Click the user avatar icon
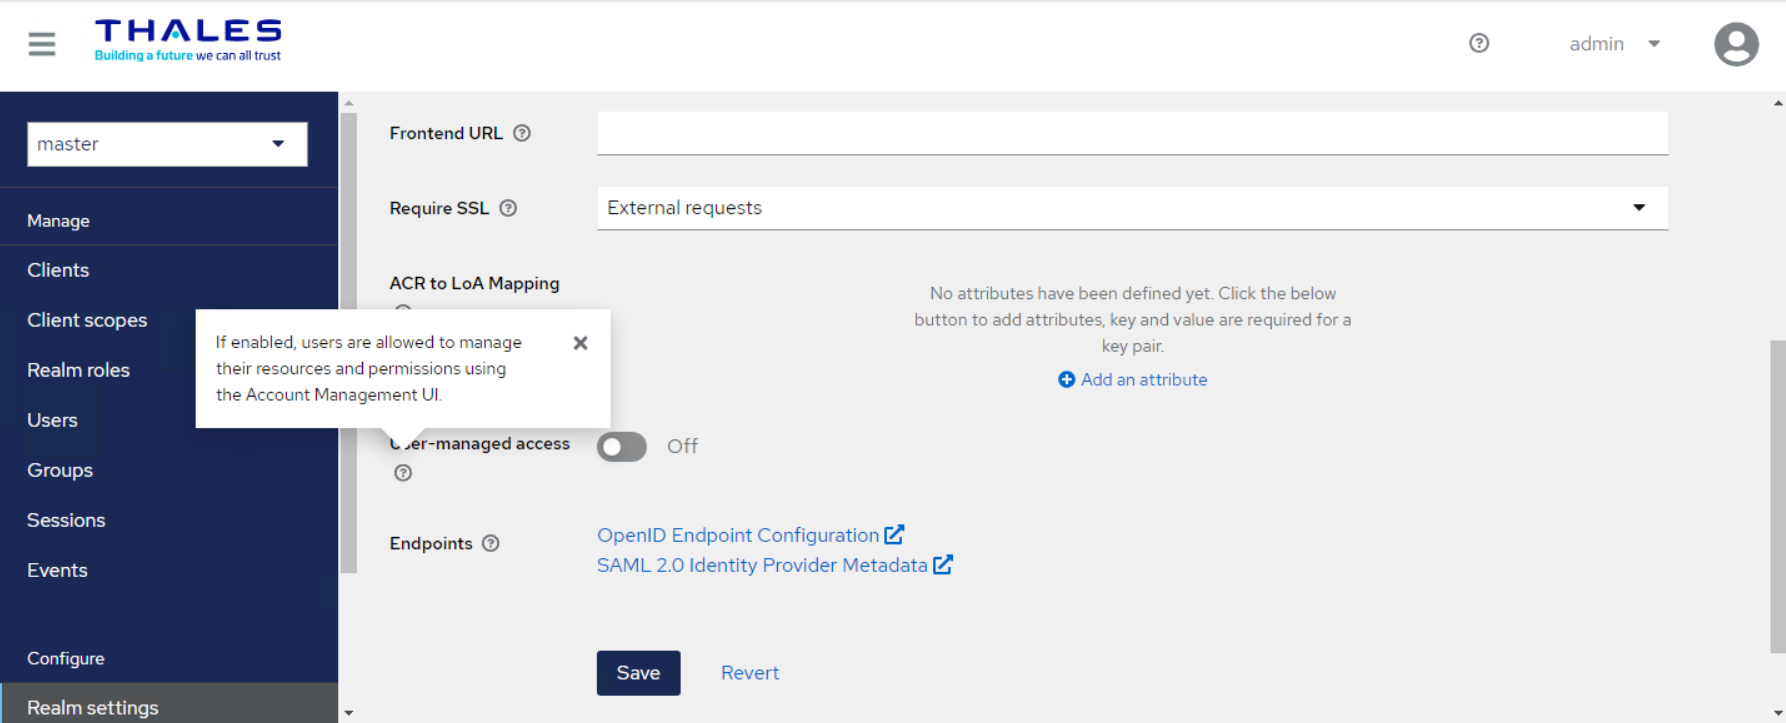 (x=1736, y=44)
